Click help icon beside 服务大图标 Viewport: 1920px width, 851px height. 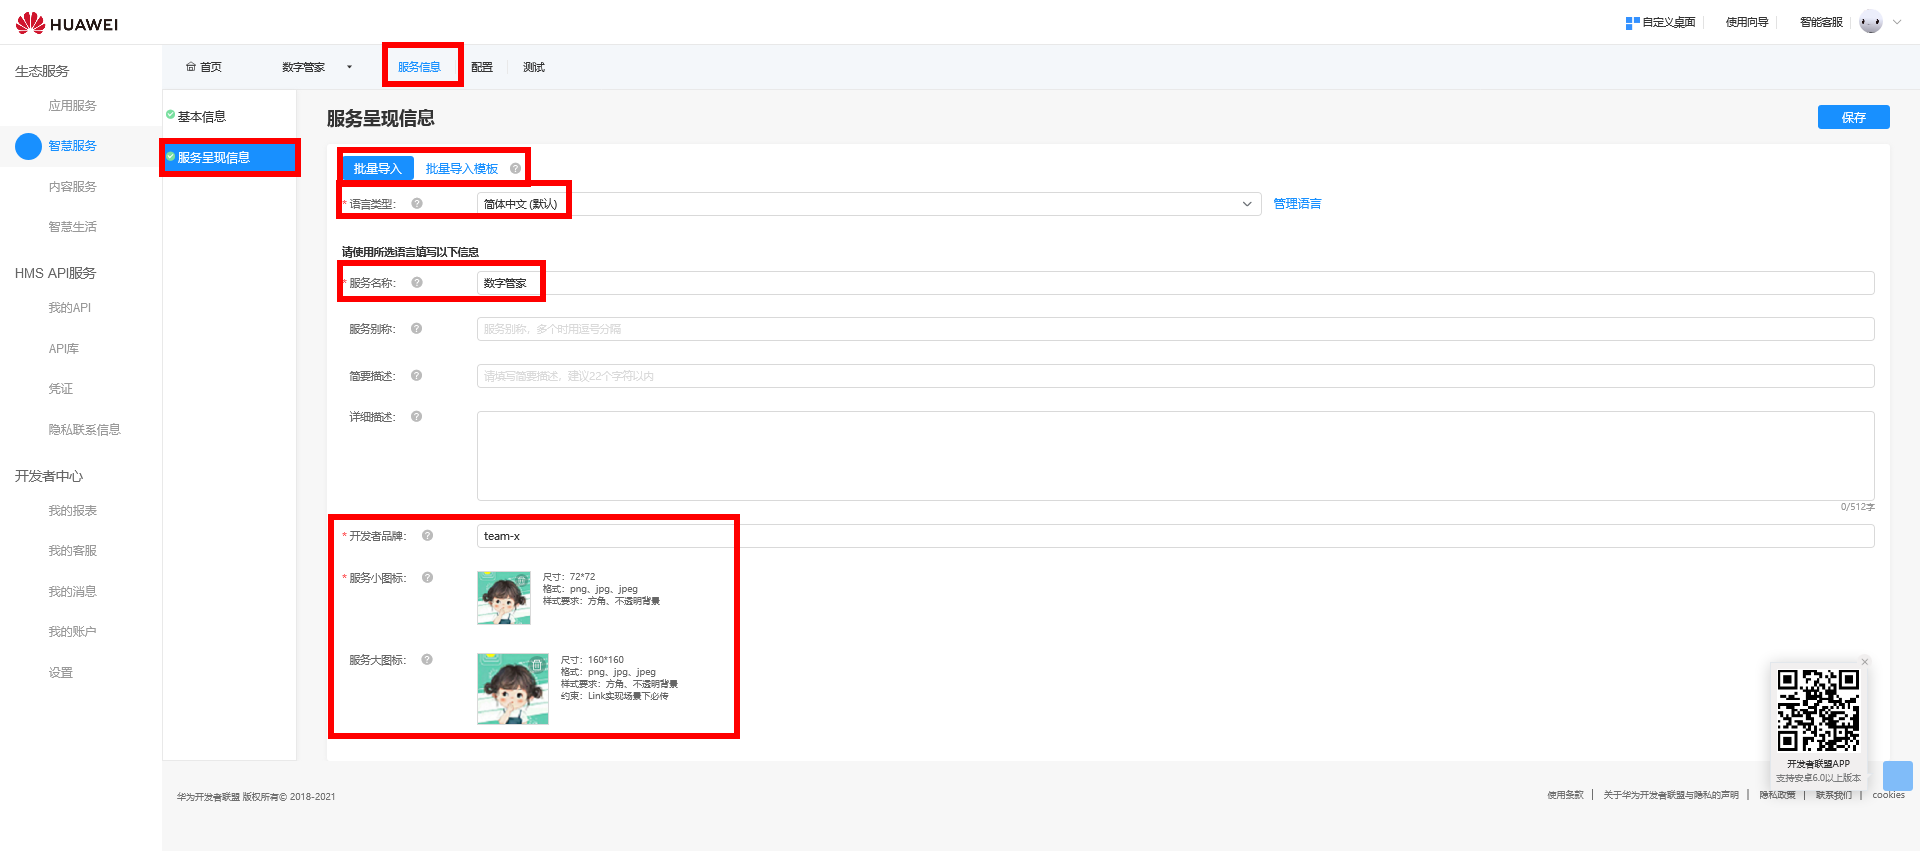click(427, 659)
